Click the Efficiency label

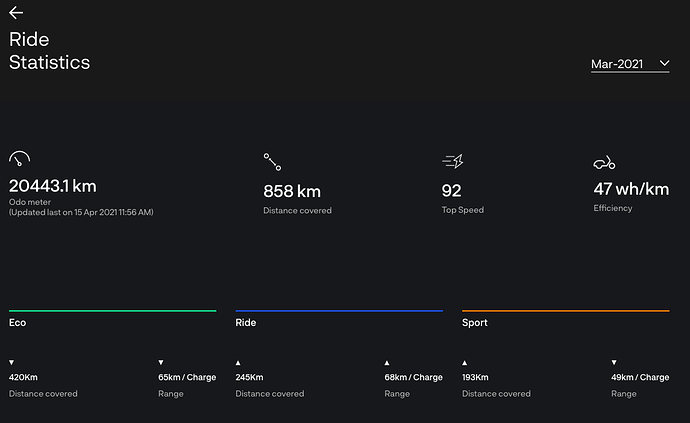pyautogui.click(x=613, y=208)
